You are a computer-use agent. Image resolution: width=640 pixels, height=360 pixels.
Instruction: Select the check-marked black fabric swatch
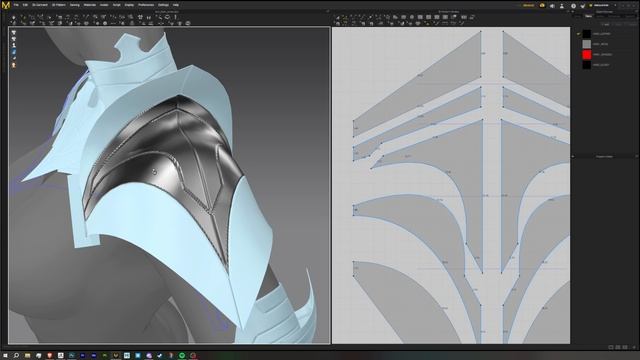tap(587, 33)
